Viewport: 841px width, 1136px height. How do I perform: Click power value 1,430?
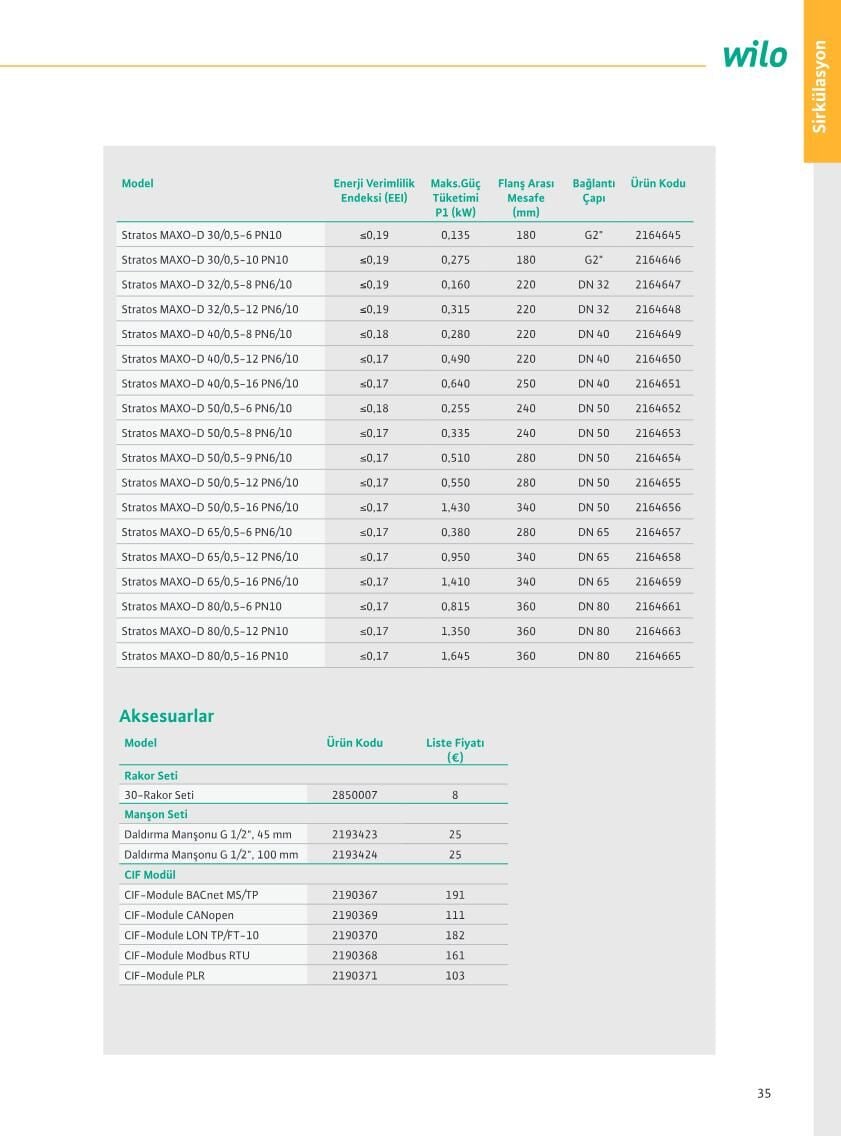pos(455,507)
